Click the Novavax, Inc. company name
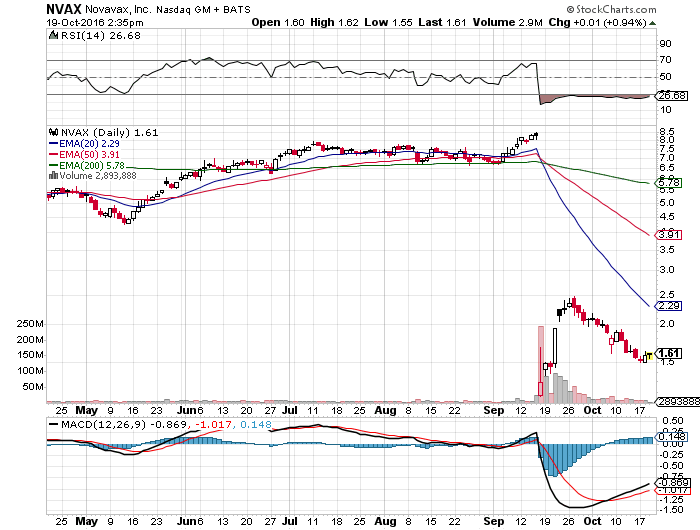 click(117, 9)
